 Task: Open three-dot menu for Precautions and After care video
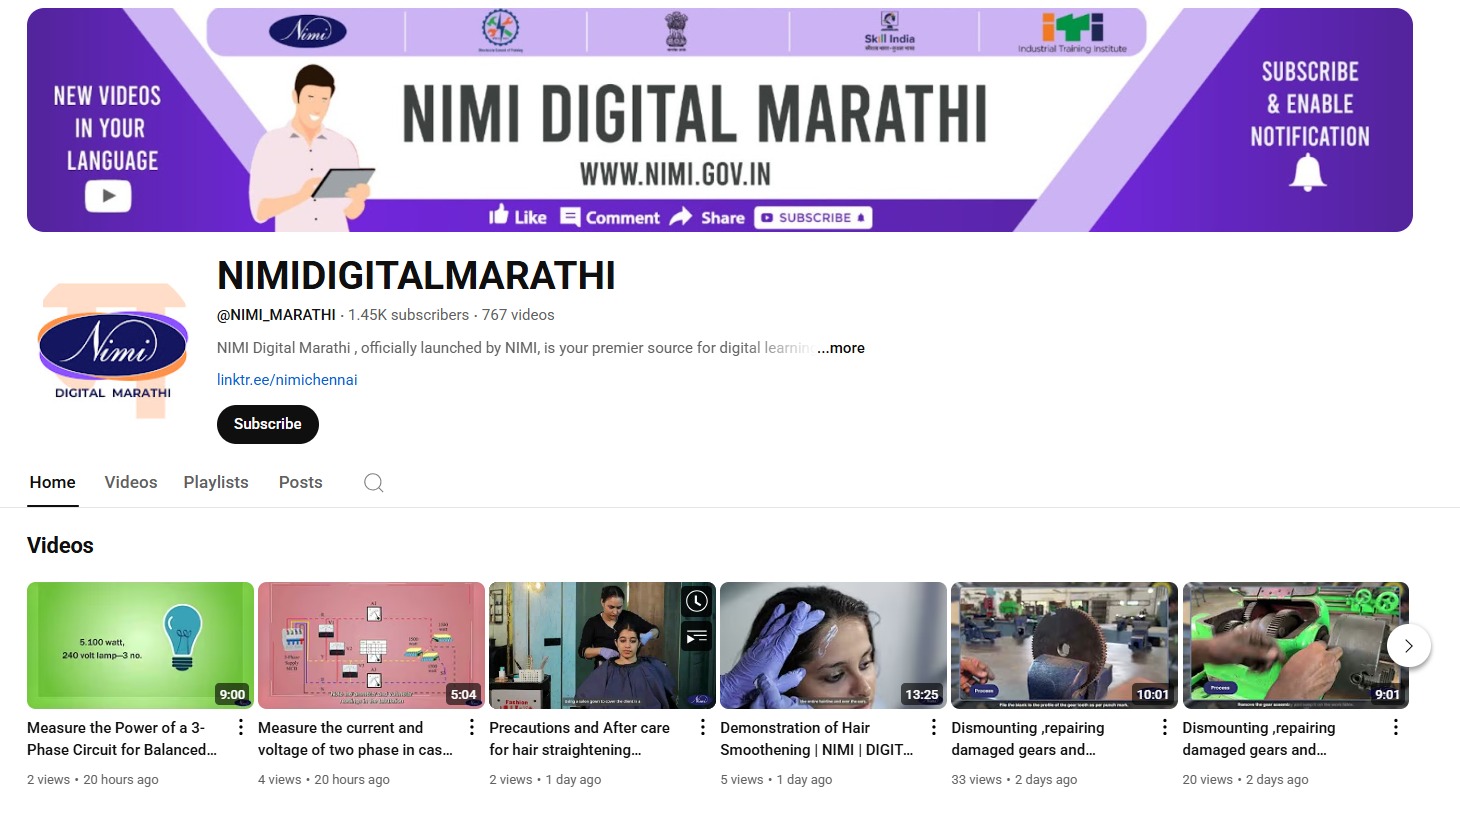(703, 727)
